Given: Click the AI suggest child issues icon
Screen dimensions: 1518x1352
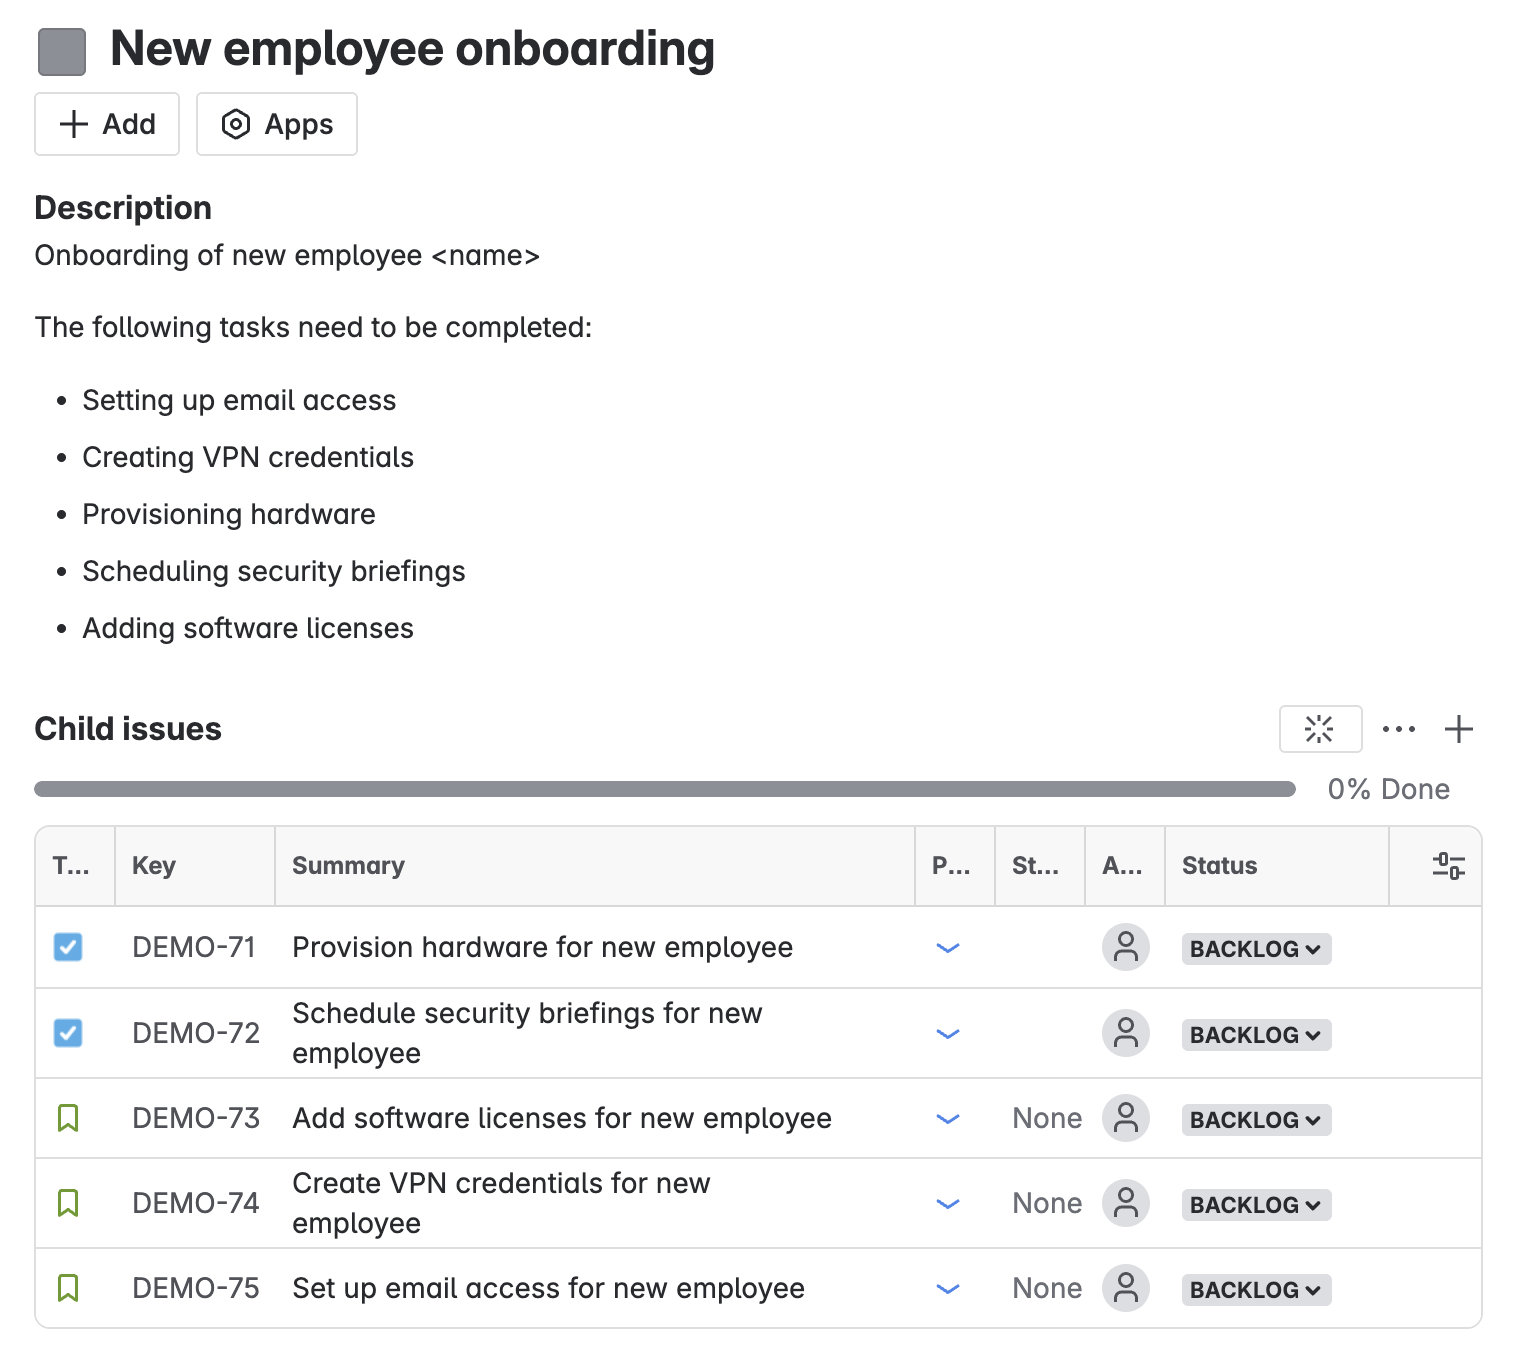Looking at the screenshot, I should point(1320,729).
